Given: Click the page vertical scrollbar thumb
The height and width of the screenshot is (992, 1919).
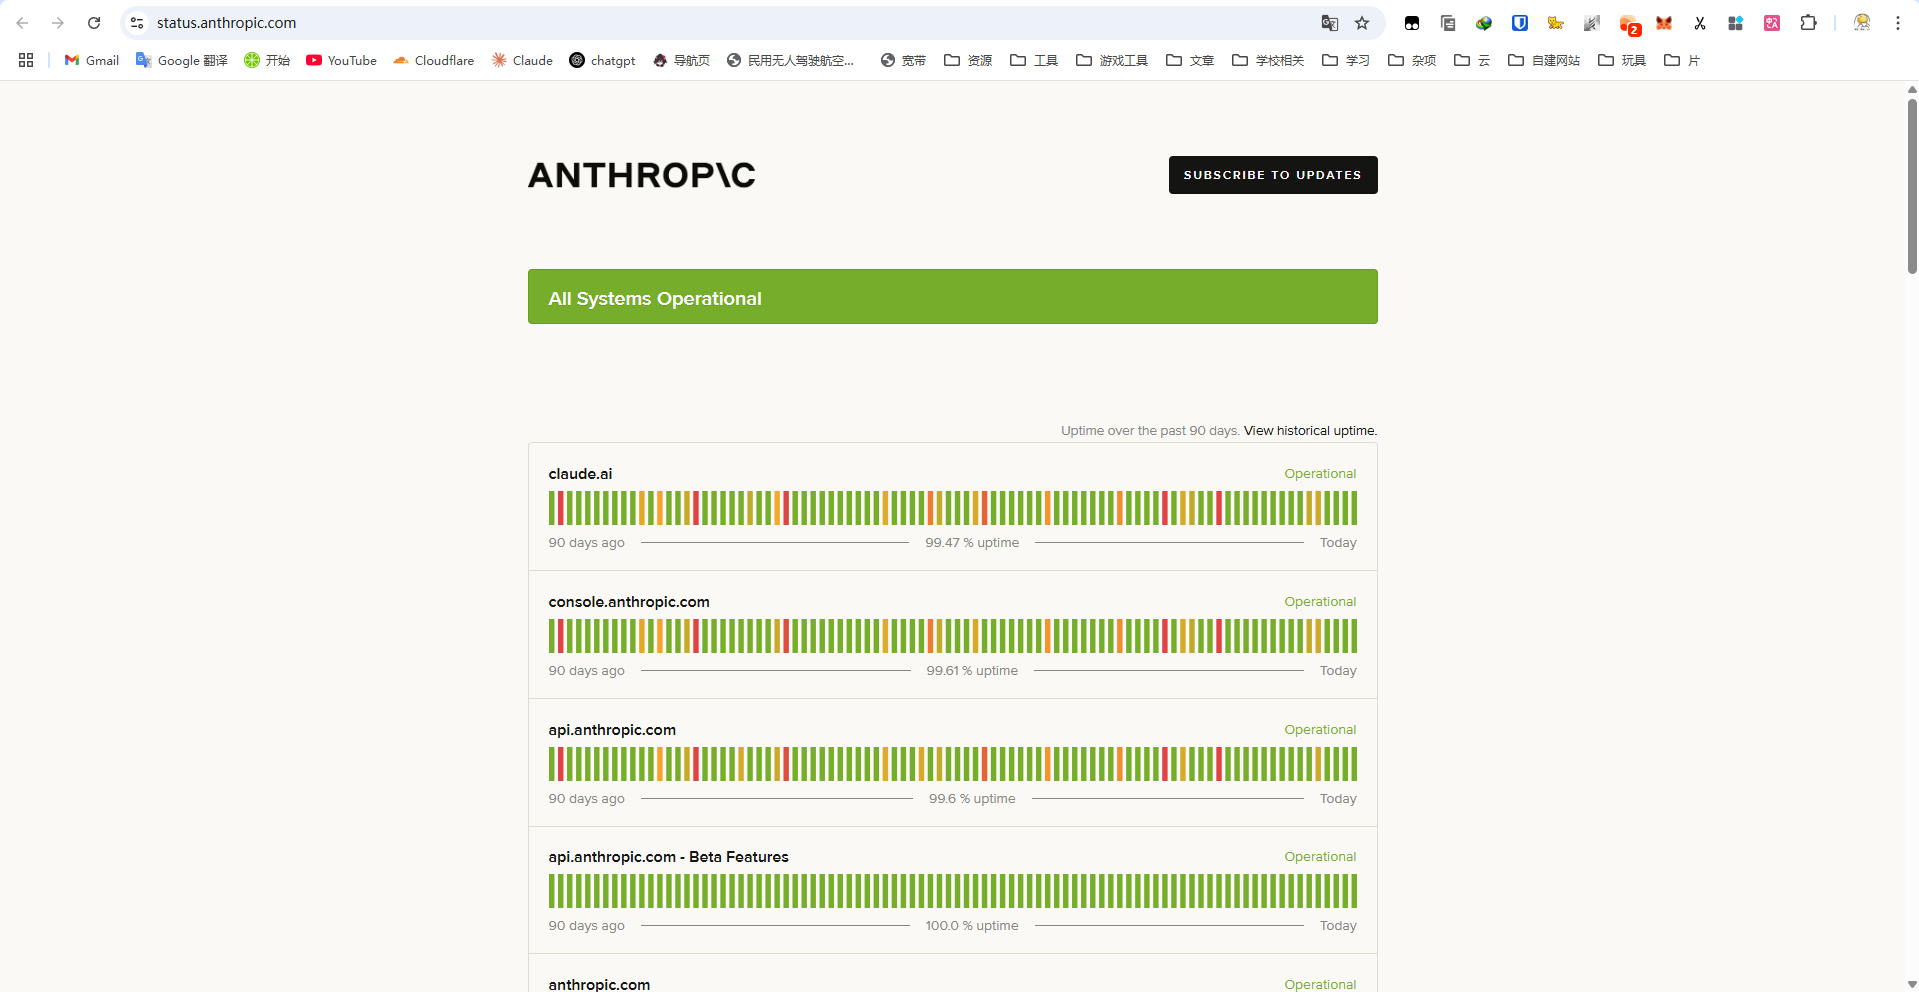Looking at the screenshot, I should coord(1912,185).
